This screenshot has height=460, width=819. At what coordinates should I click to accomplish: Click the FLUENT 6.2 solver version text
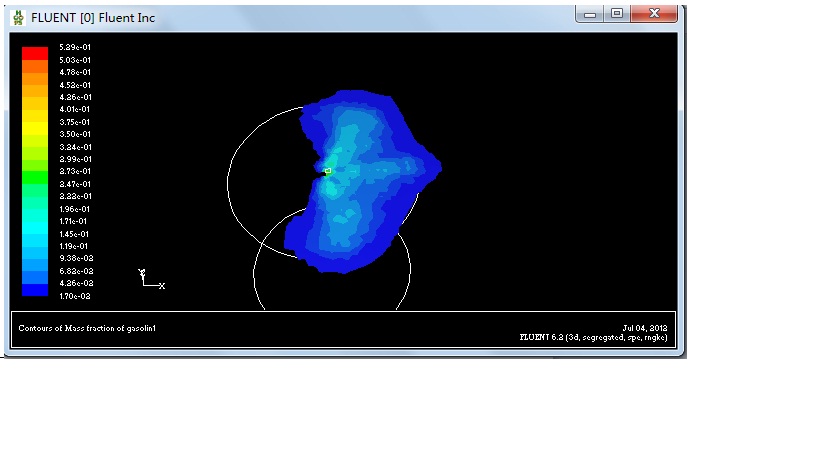pos(592,338)
